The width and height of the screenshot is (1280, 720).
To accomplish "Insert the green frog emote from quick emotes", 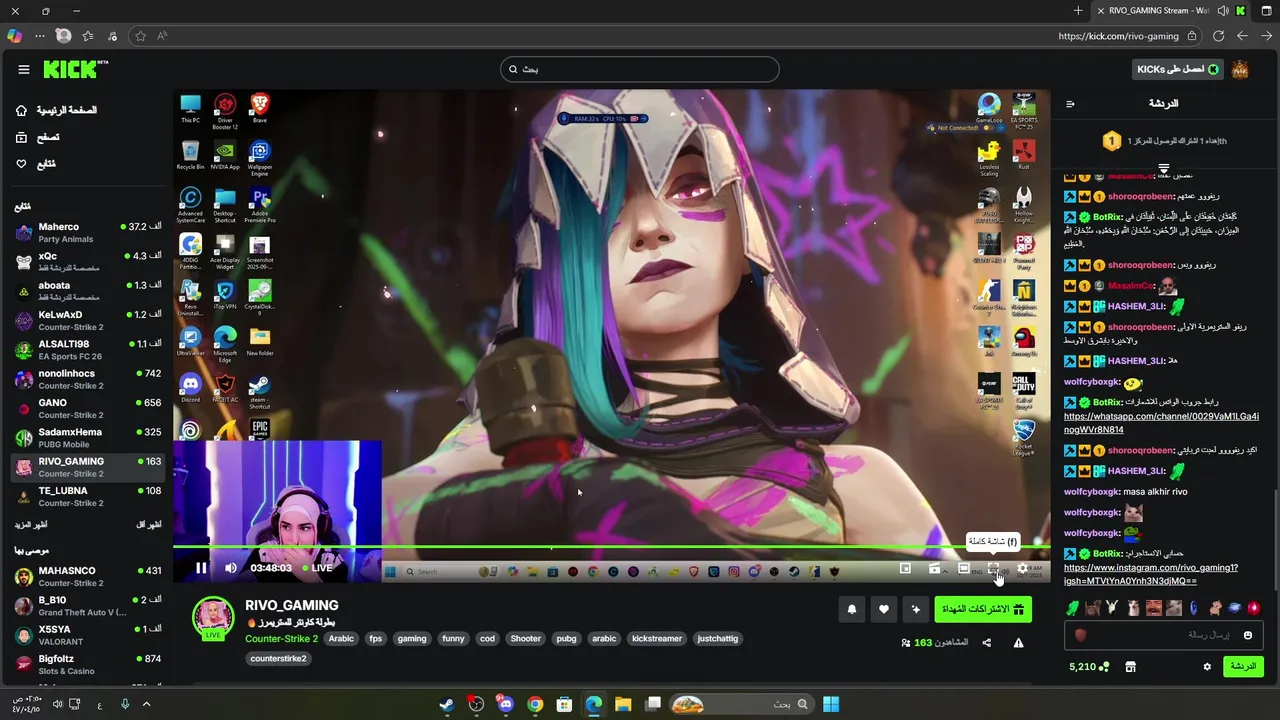I will point(1073,608).
